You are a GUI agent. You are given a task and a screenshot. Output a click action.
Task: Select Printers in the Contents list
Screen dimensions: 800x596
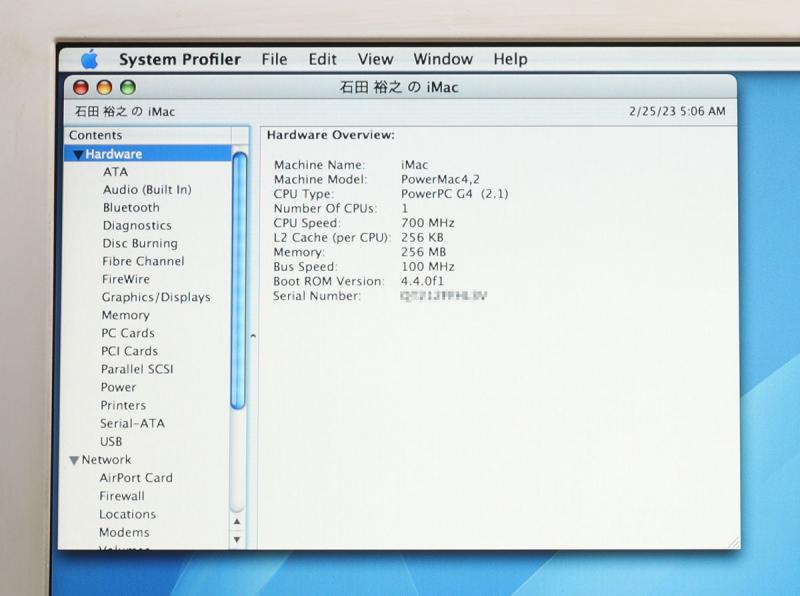[x=123, y=405]
